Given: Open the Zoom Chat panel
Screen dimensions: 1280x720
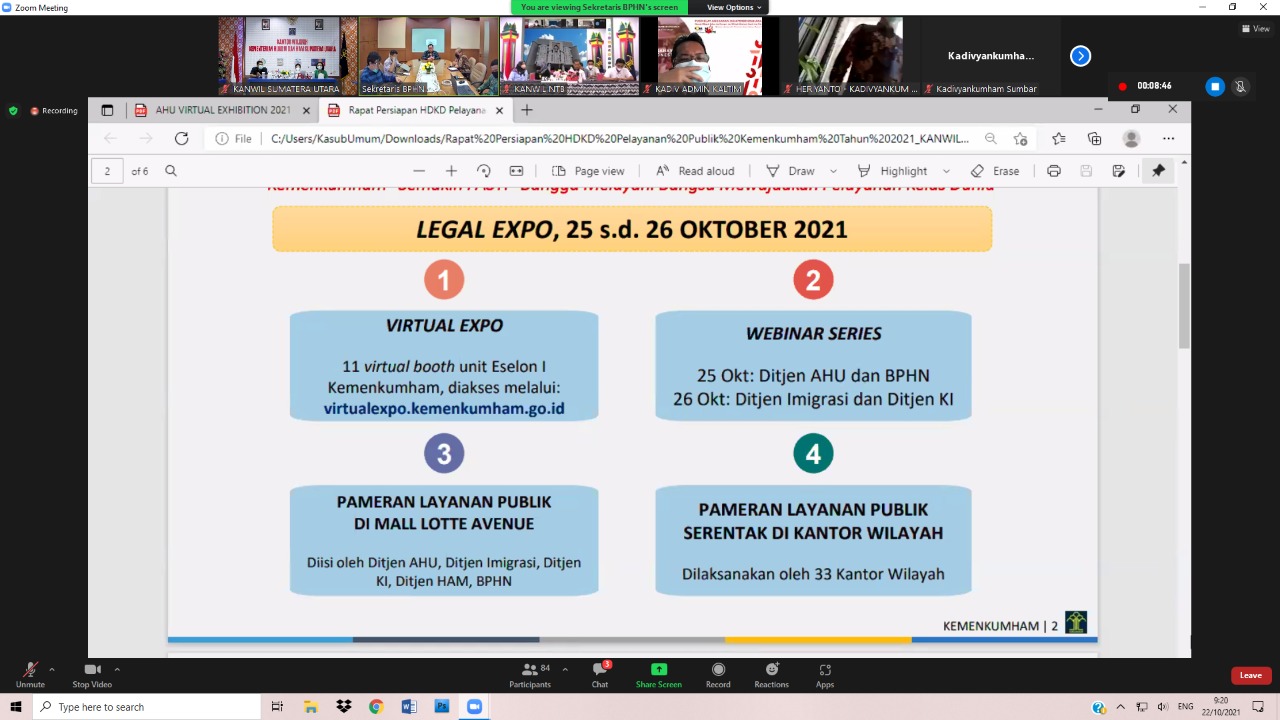Looking at the screenshot, I should pyautogui.click(x=600, y=675).
